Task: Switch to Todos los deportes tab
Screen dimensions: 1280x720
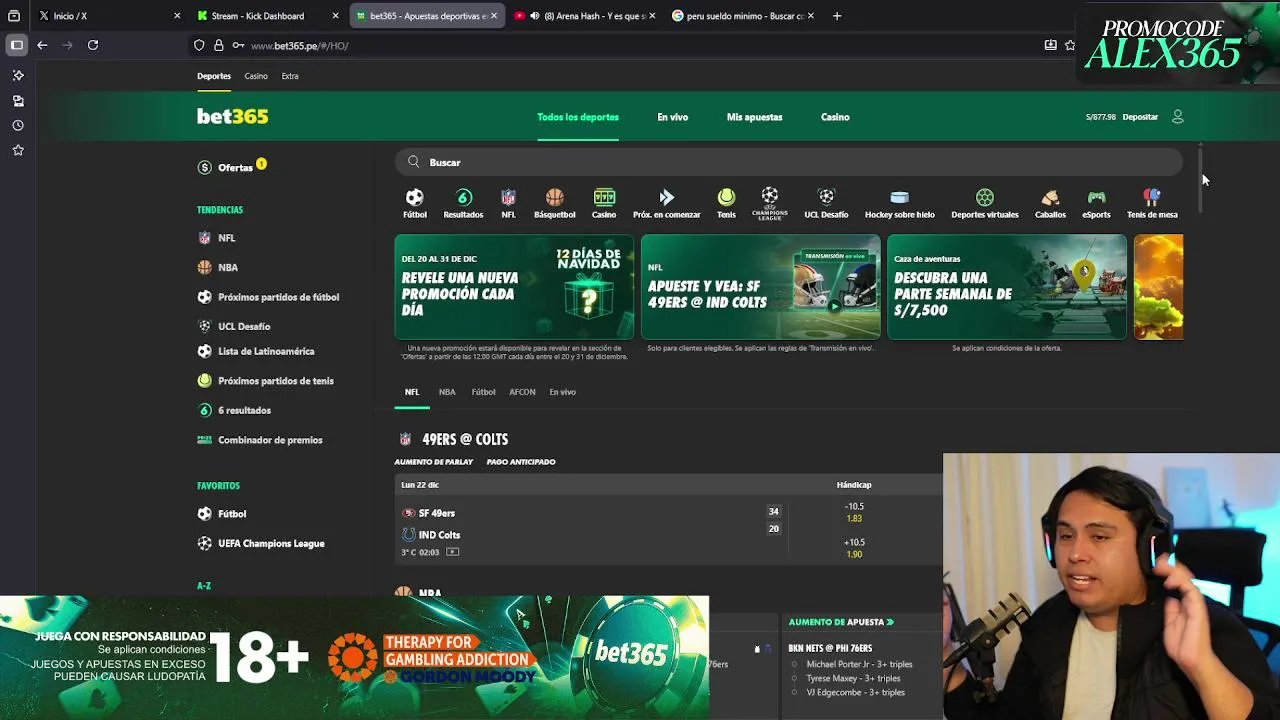Action: [578, 117]
